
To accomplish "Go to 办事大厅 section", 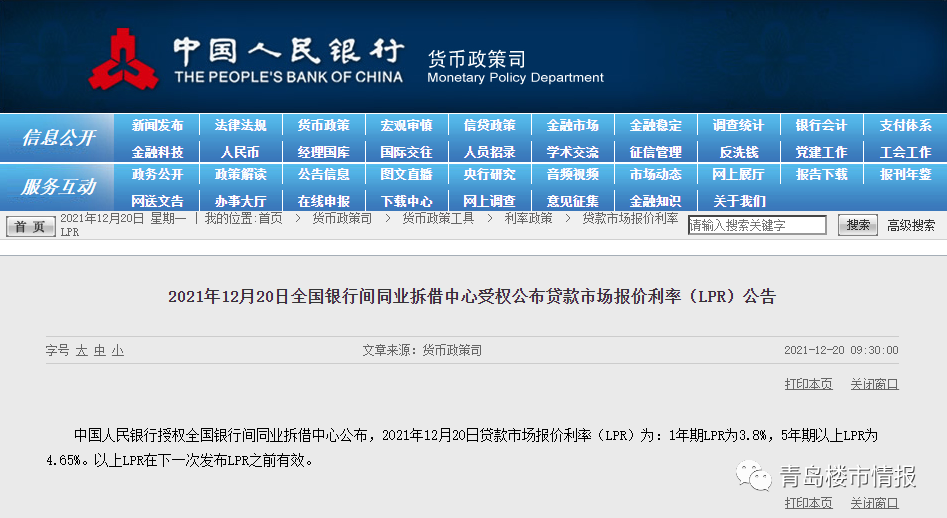I will (x=240, y=201).
